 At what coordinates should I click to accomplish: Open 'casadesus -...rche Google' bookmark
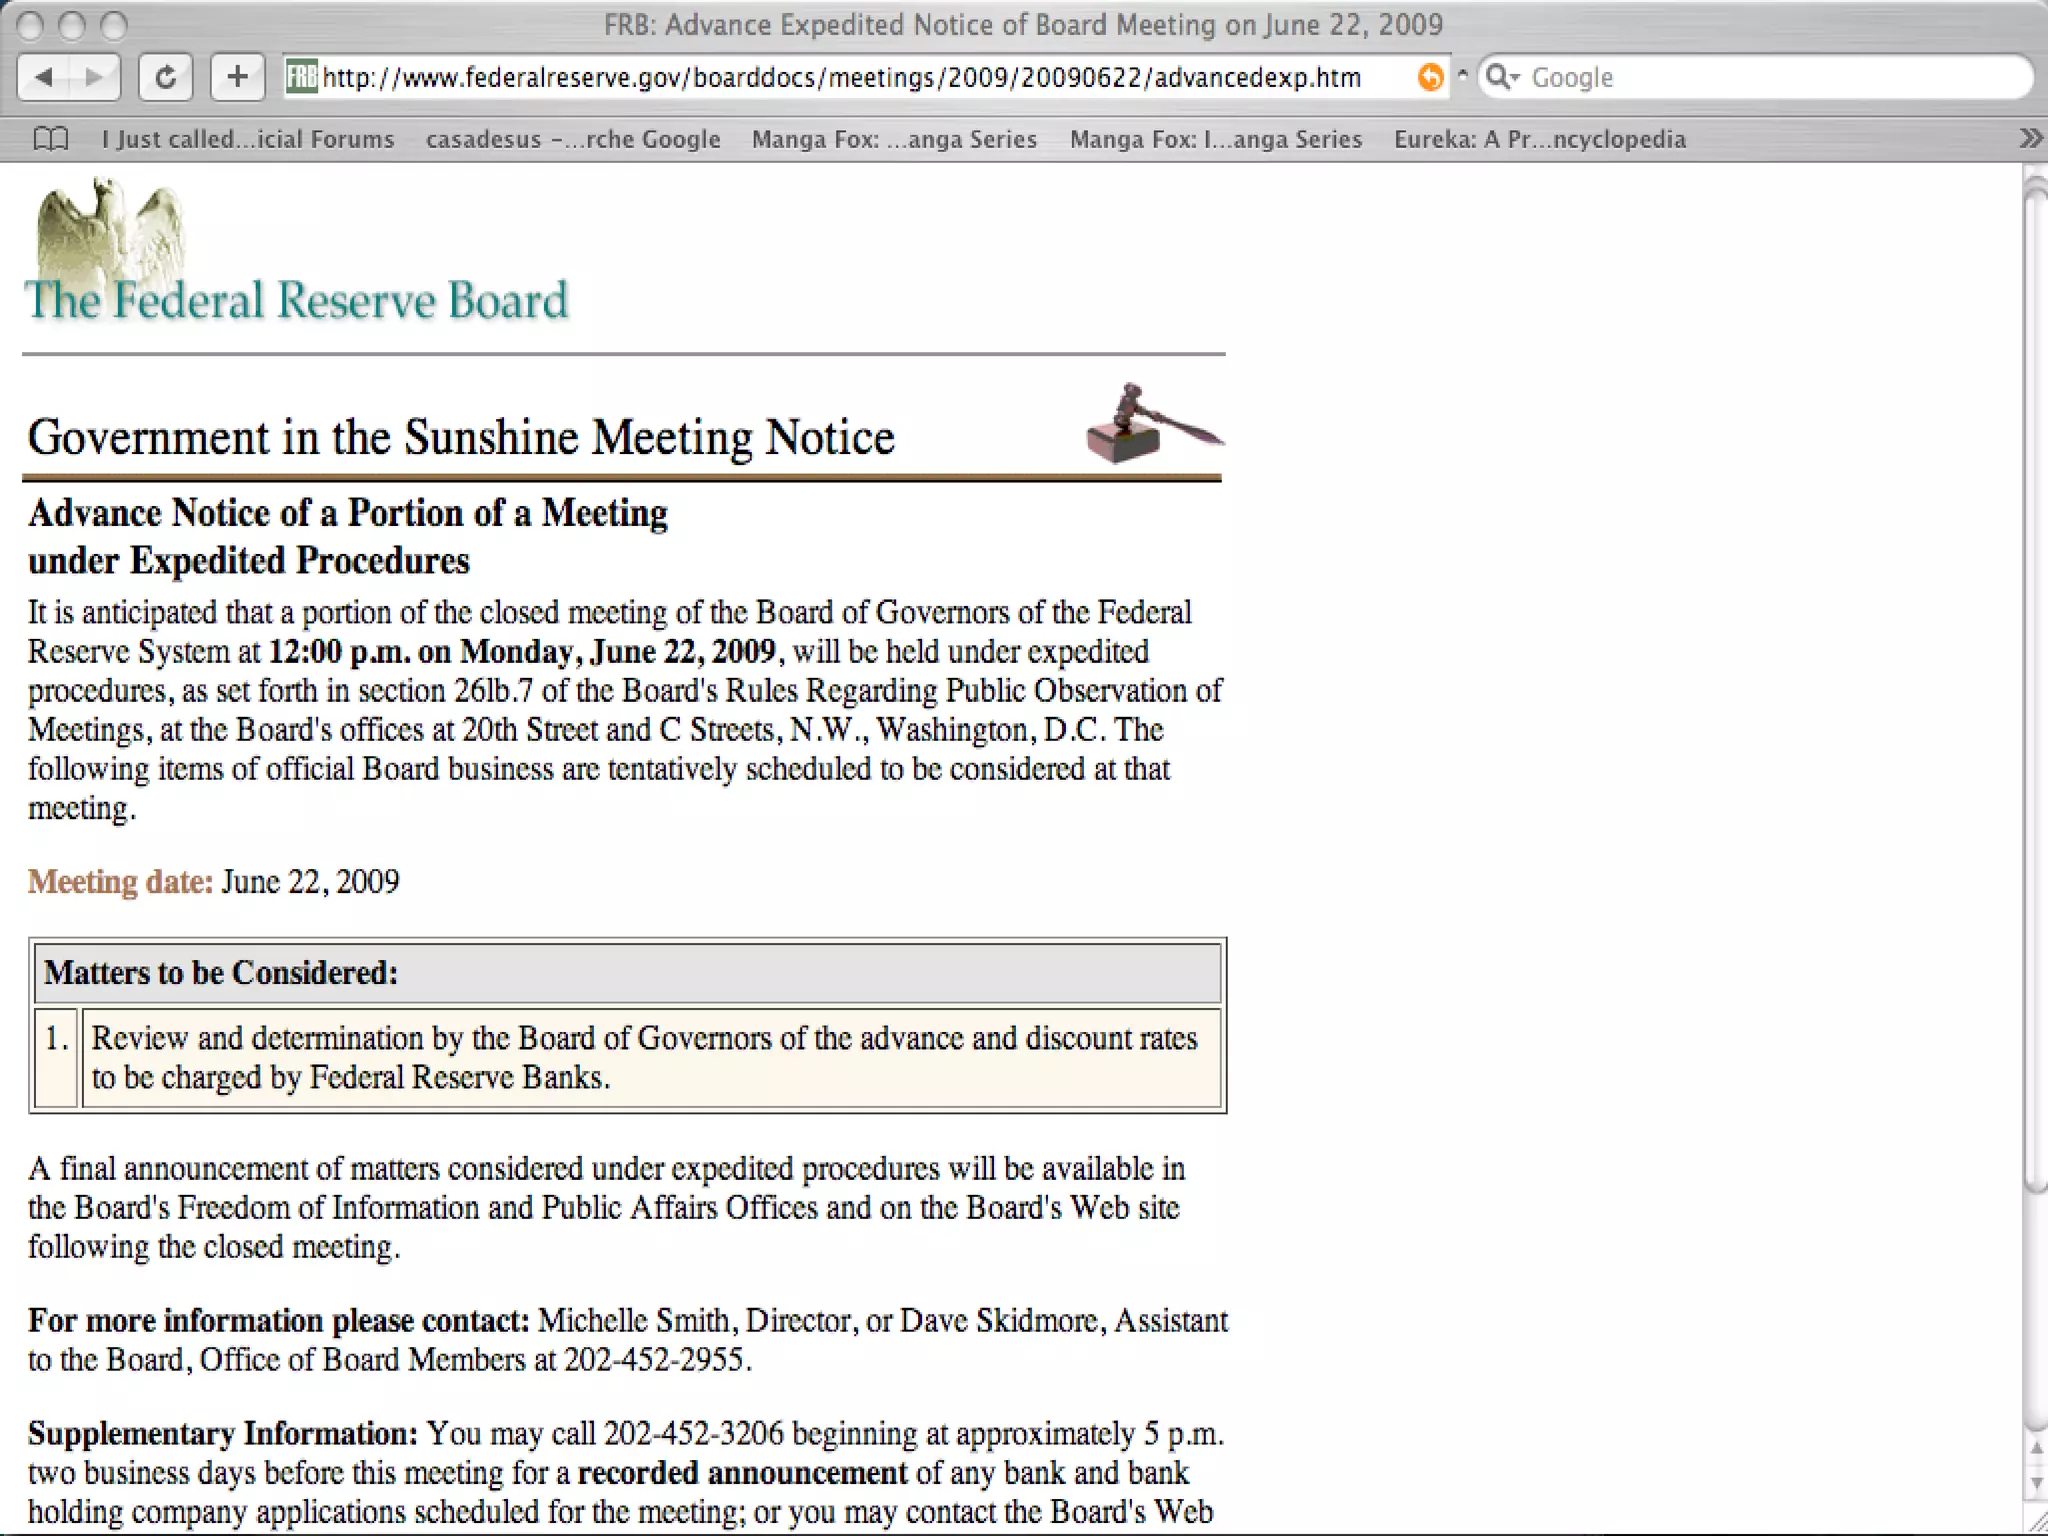point(573,139)
